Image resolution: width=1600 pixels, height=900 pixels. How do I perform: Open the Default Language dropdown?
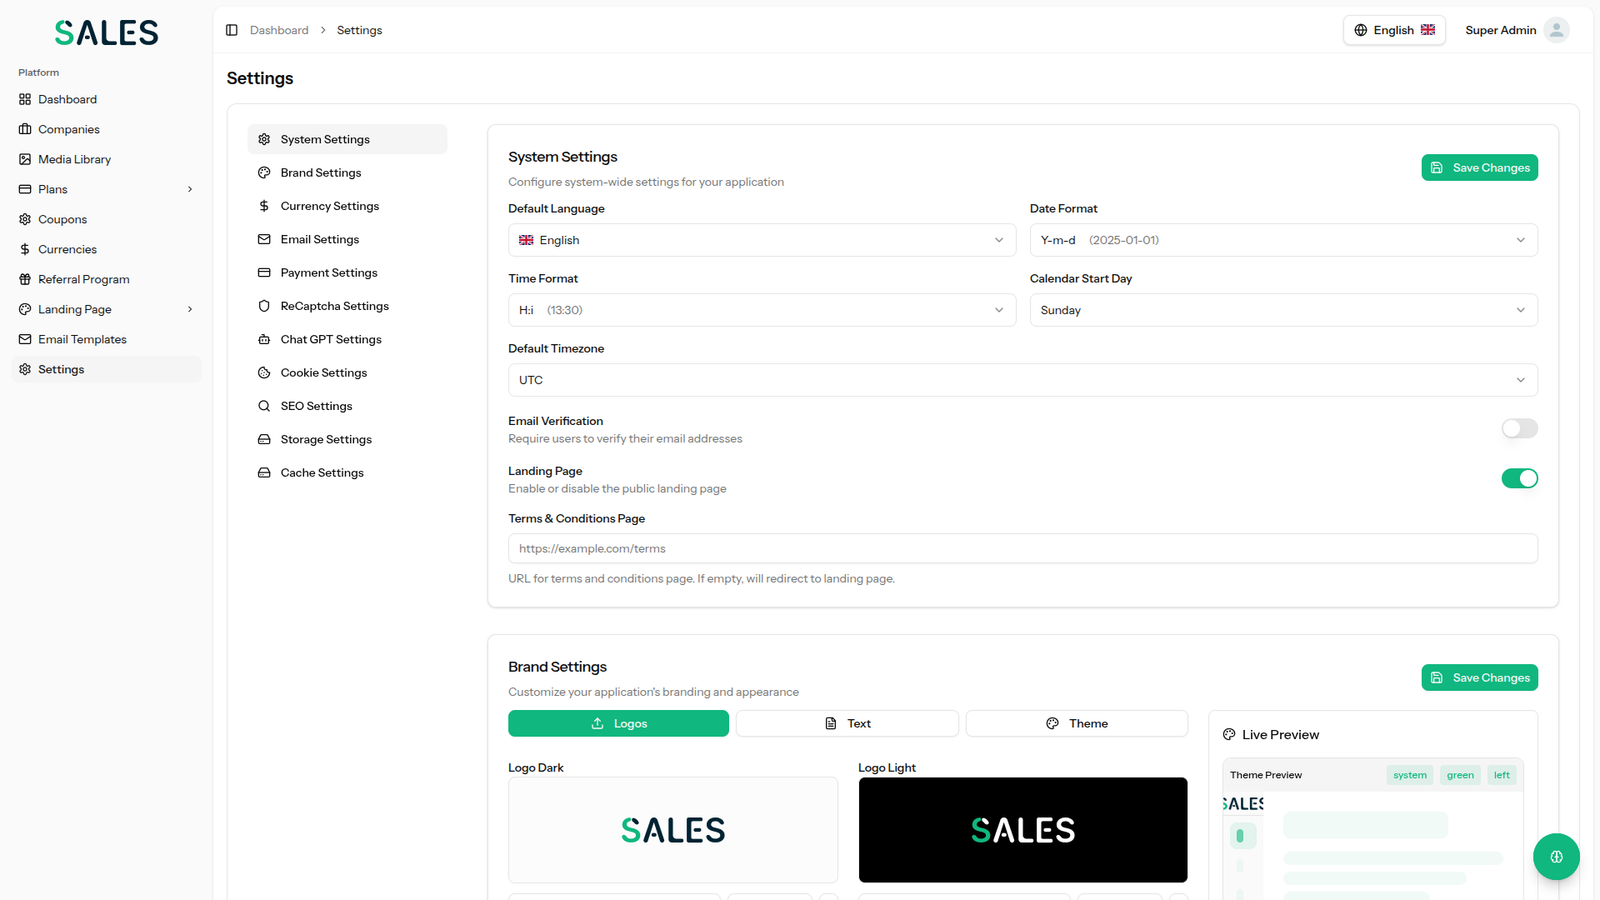(x=761, y=240)
